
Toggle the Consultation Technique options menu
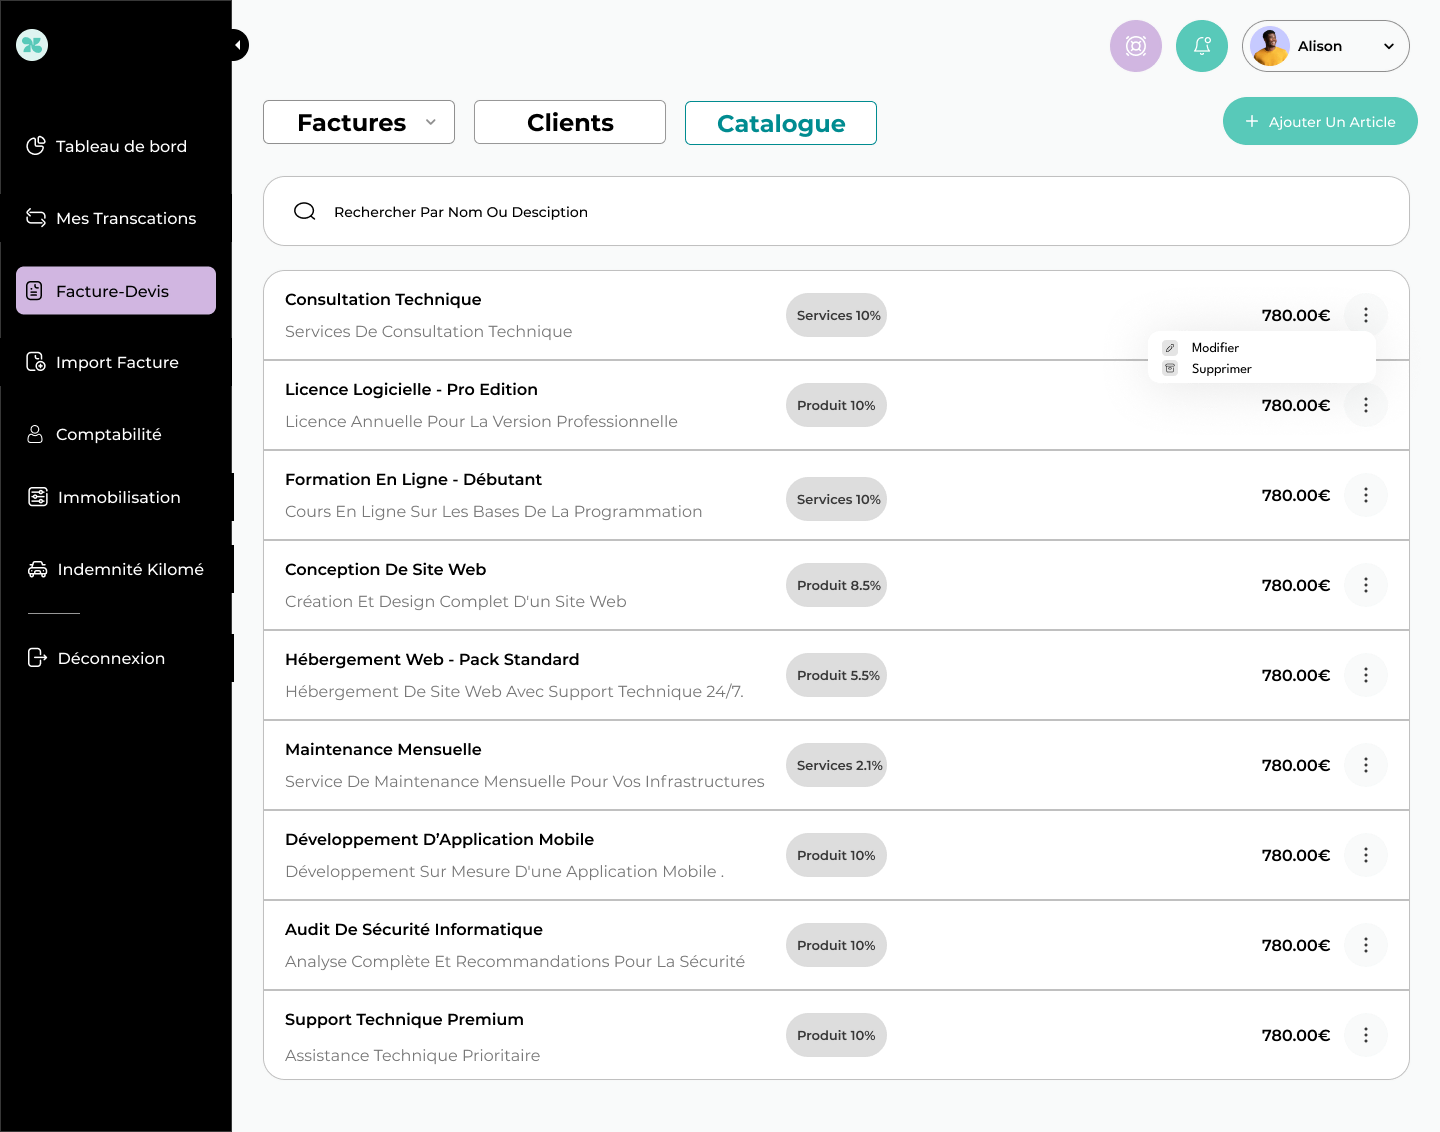(x=1365, y=315)
